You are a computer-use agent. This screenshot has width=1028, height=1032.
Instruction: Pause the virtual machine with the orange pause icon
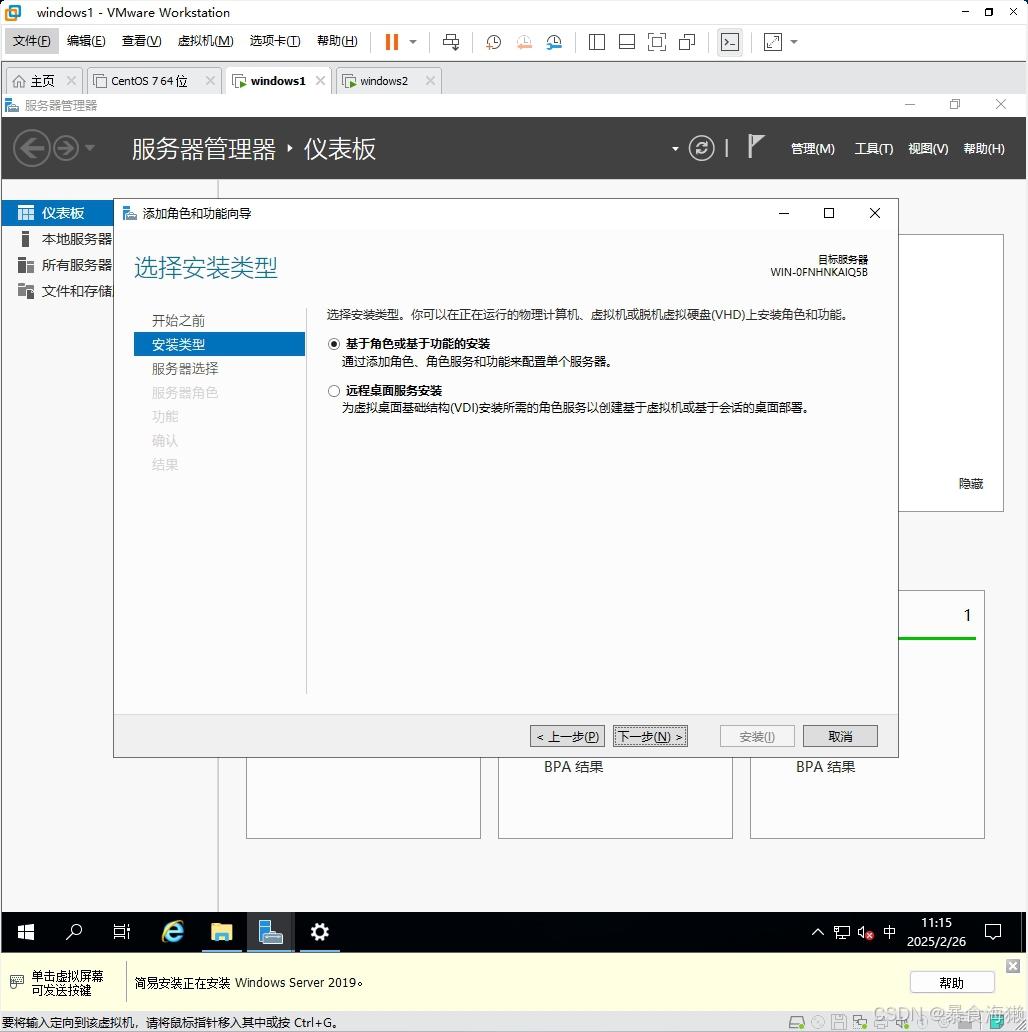coord(392,42)
